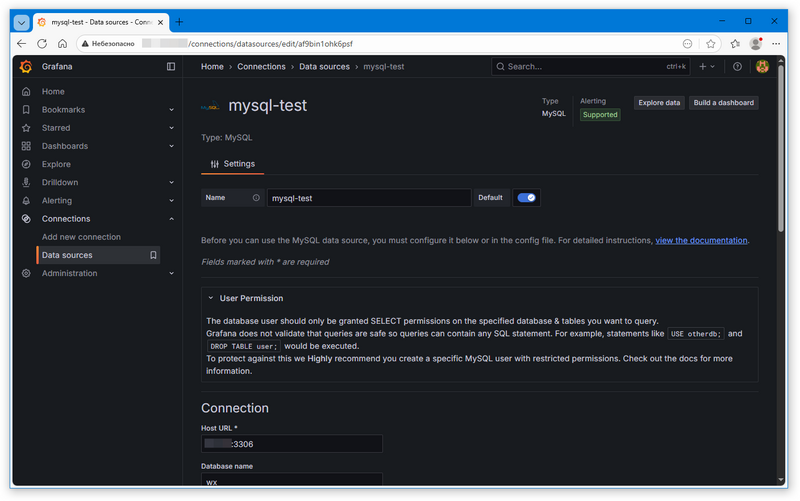Open Add new connection in the sidebar
The width and height of the screenshot is (800, 501).
point(81,237)
